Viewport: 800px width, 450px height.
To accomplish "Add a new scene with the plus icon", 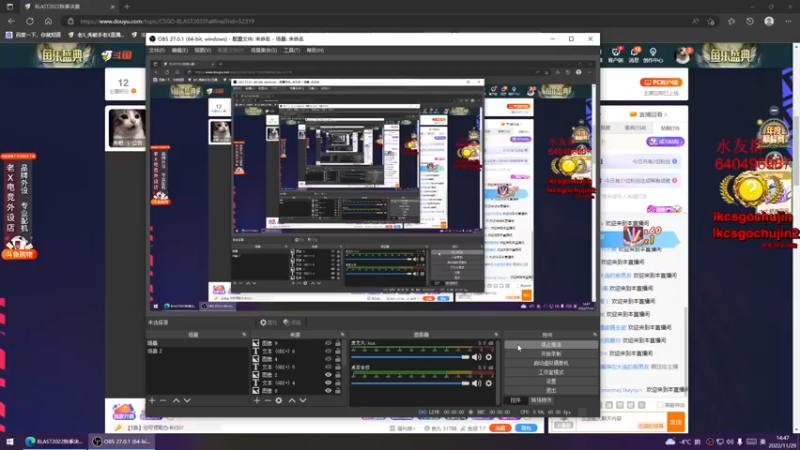I will tap(152, 401).
